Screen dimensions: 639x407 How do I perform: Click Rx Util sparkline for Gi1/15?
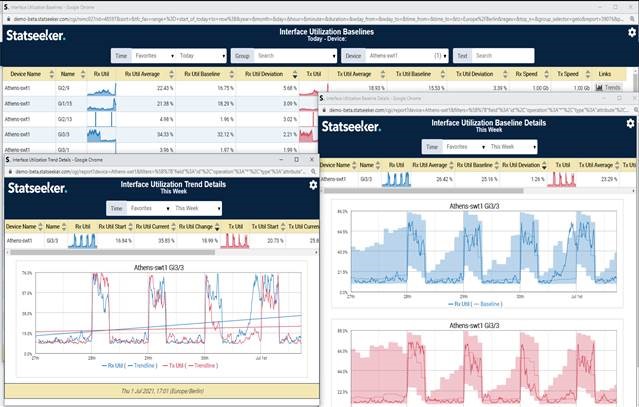[101, 104]
